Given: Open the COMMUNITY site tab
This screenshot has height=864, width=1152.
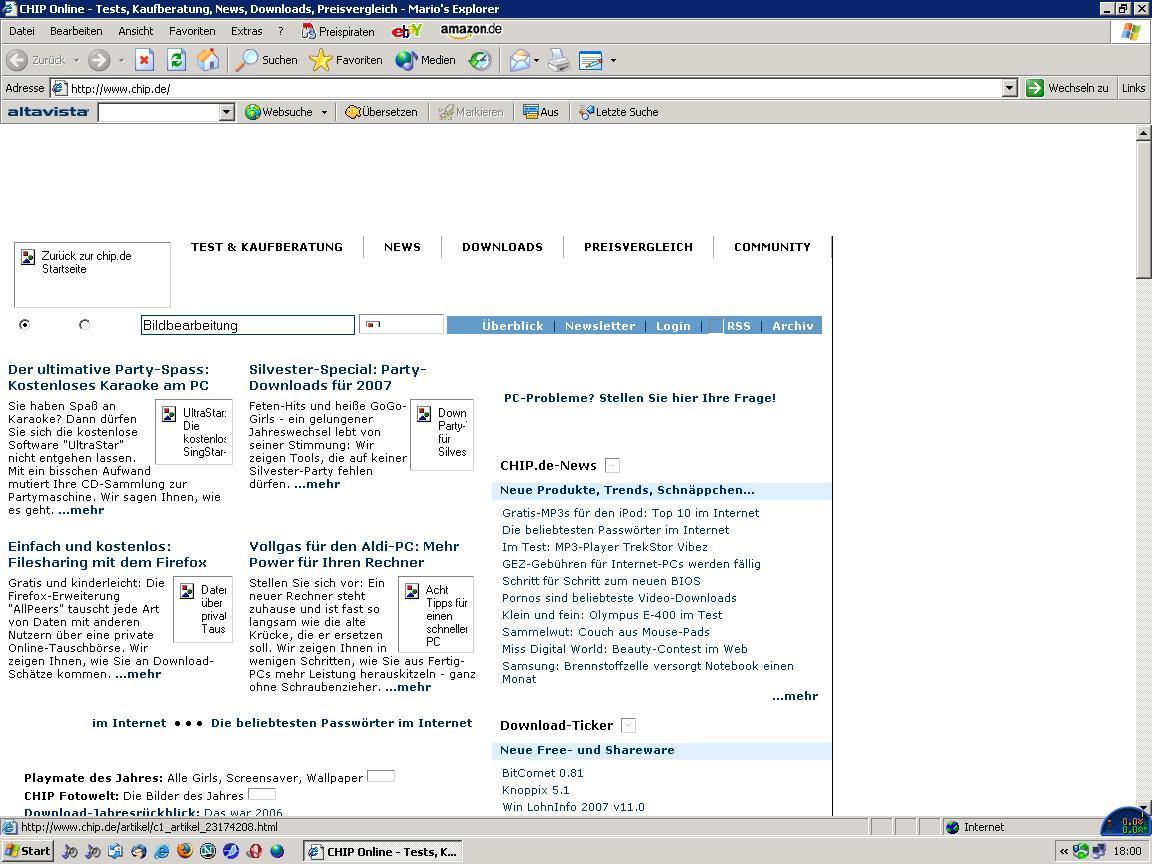Looking at the screenshot, I should tap(772, 247).
